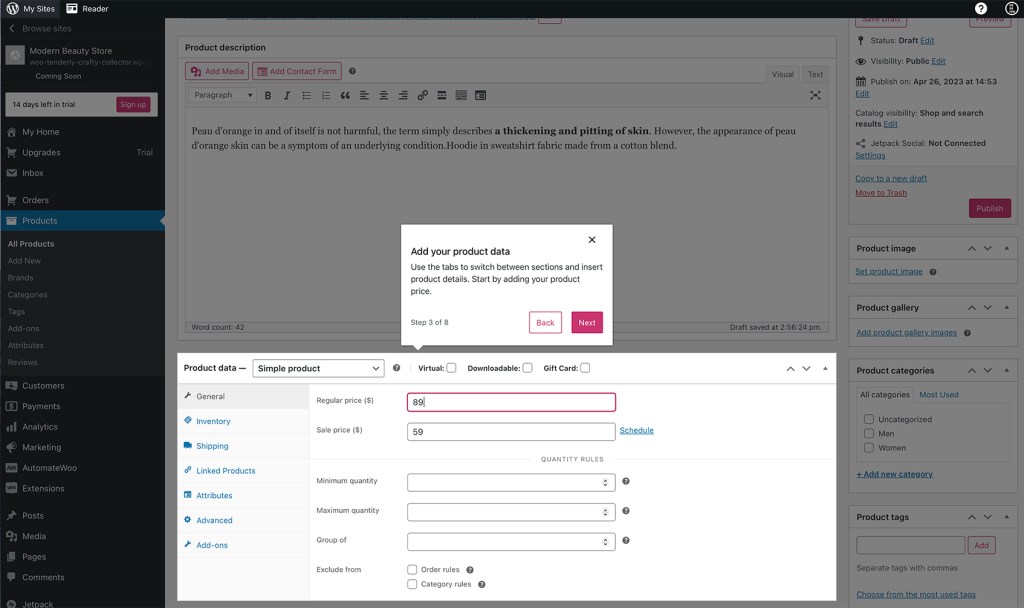Image resolution: width=1024 pixels, height=608 pixels.
Task: Enable the Downloadable checkbox
Action: [x=527, y=368]
